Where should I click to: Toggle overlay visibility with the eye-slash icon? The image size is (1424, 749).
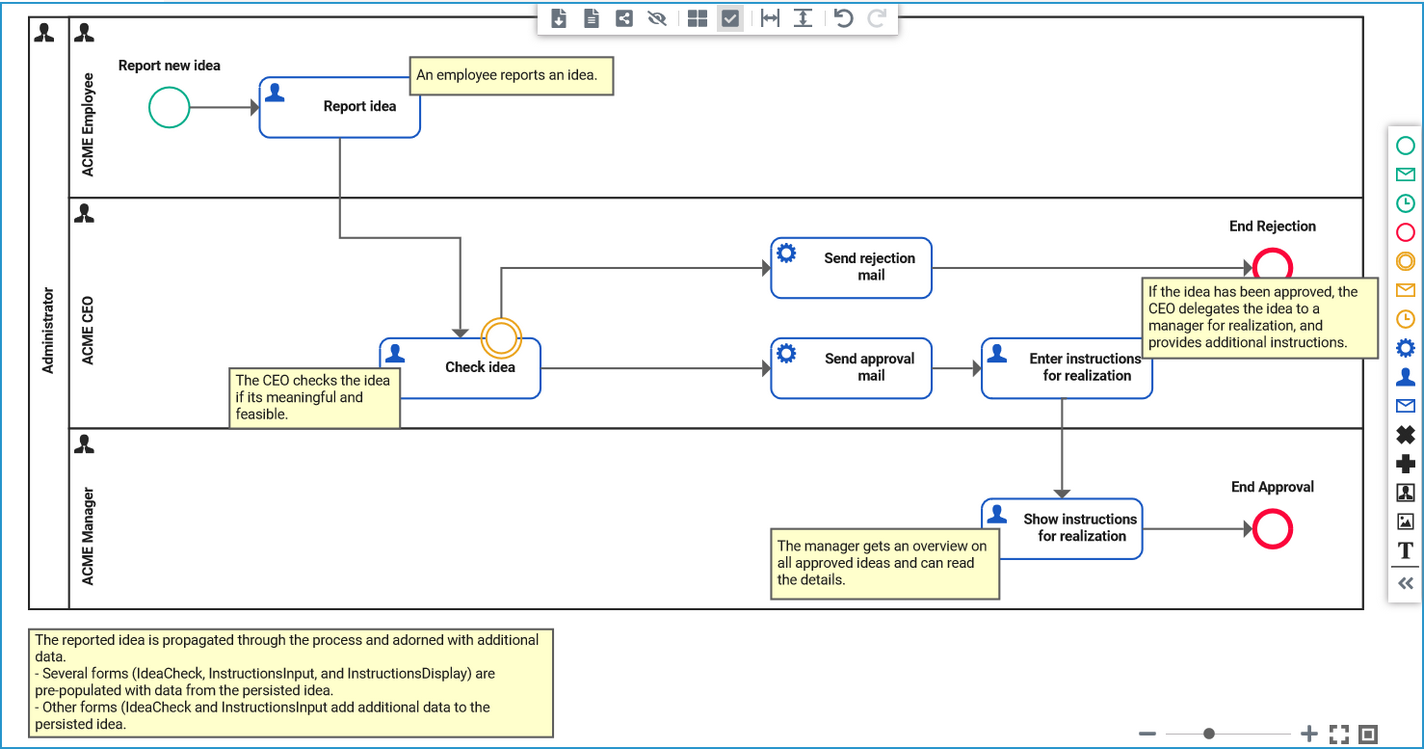coord(657,17)
